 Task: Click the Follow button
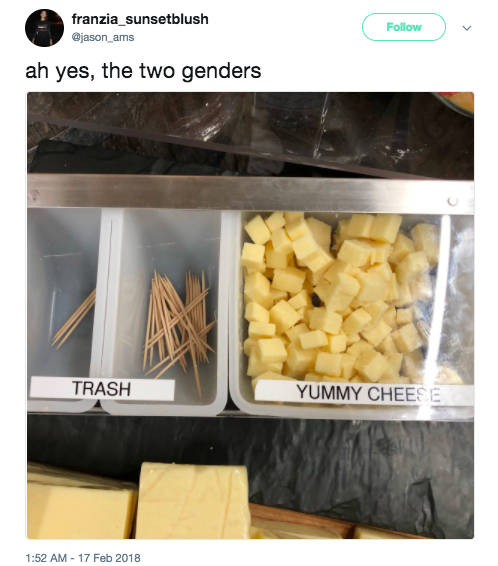pos(404,27)
